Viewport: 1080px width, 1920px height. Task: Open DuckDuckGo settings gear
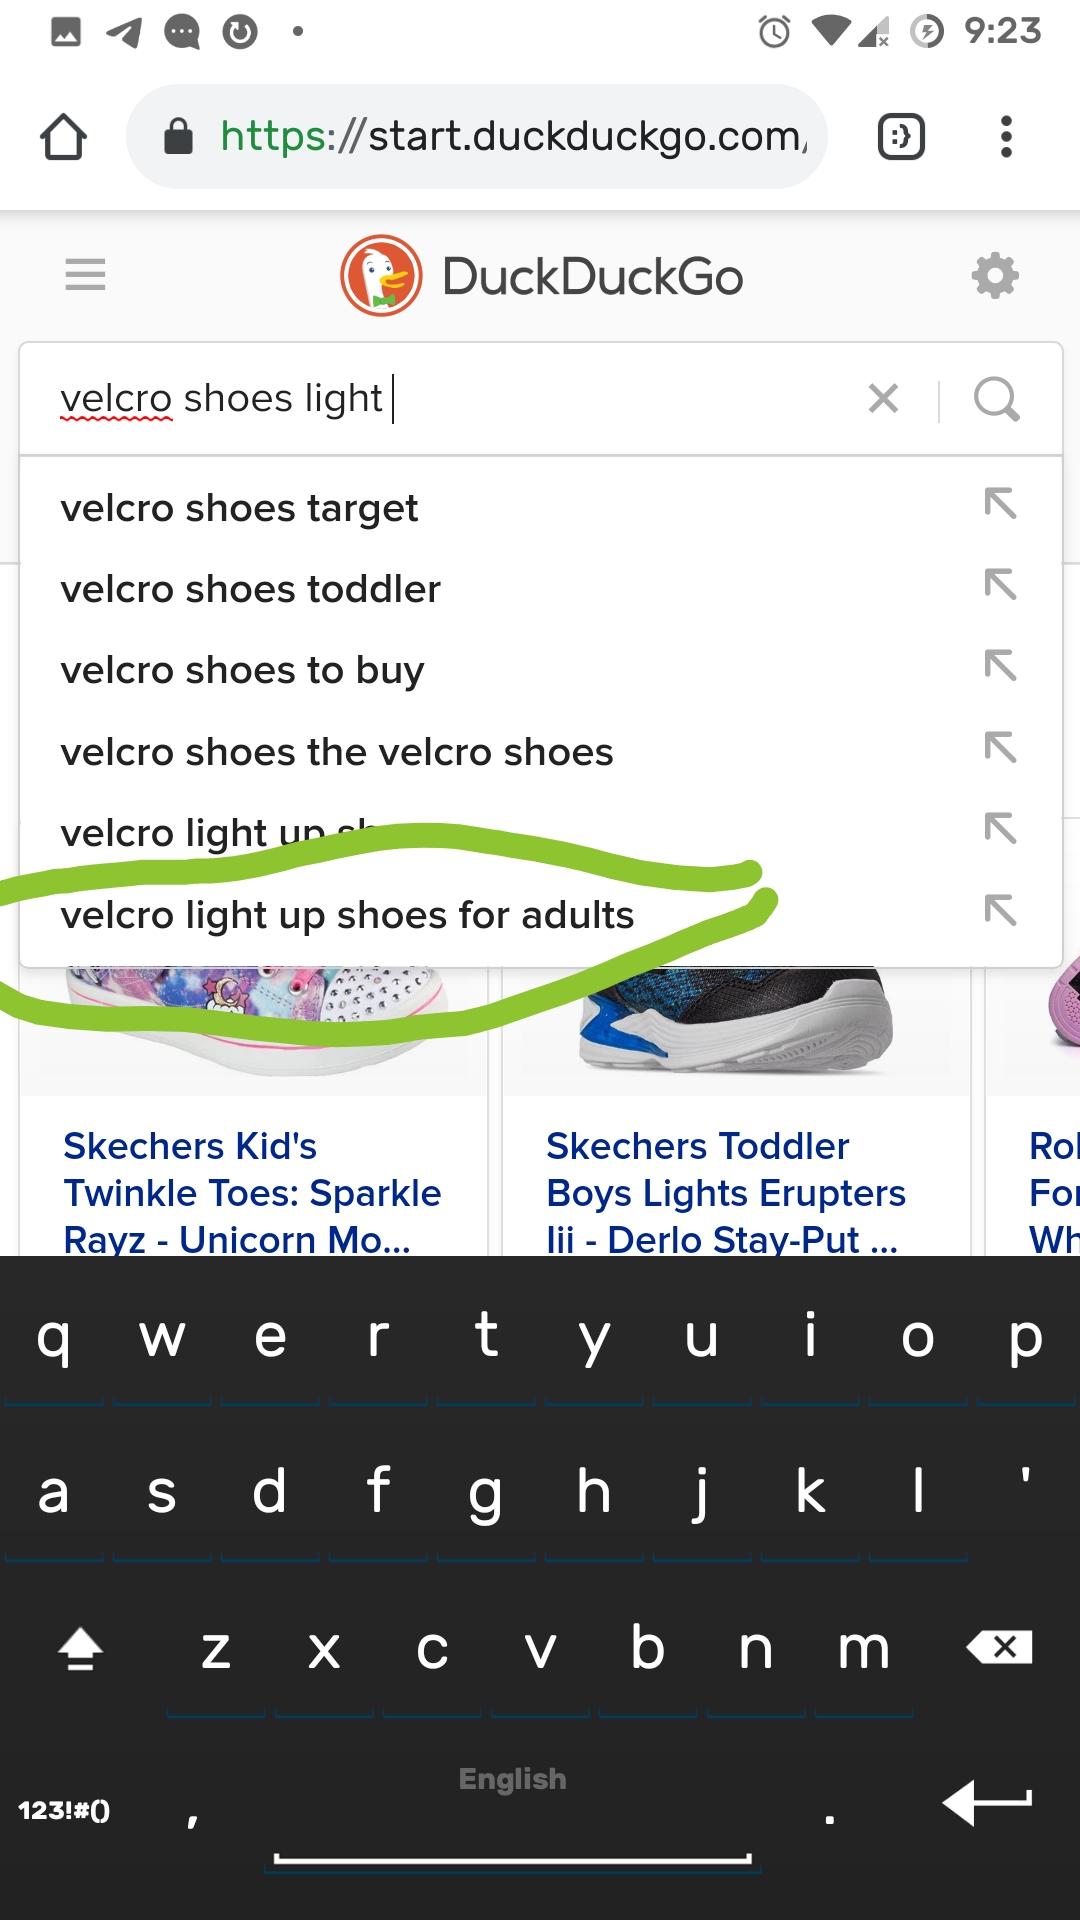click(995, 276)
